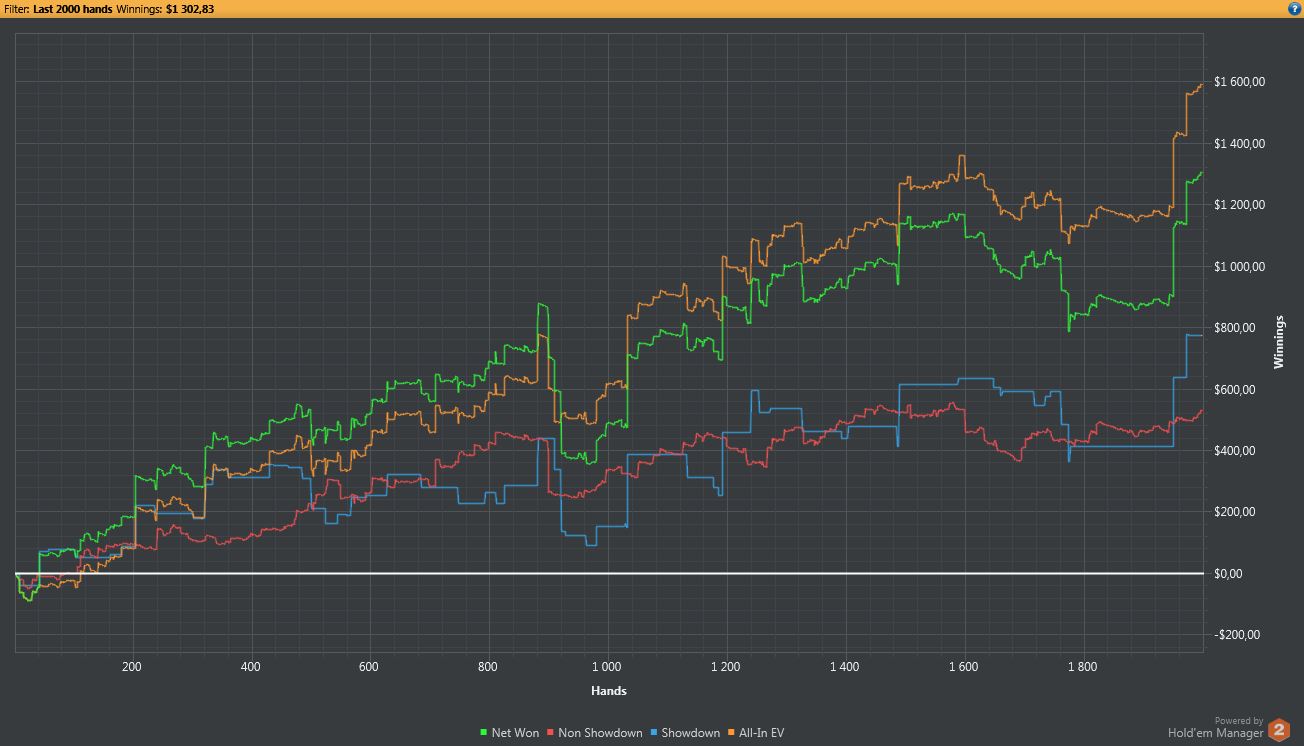Click the red Non Showdown legend square
The height and width of the screenshot is (746, 1304).
(x=551, y=733)
